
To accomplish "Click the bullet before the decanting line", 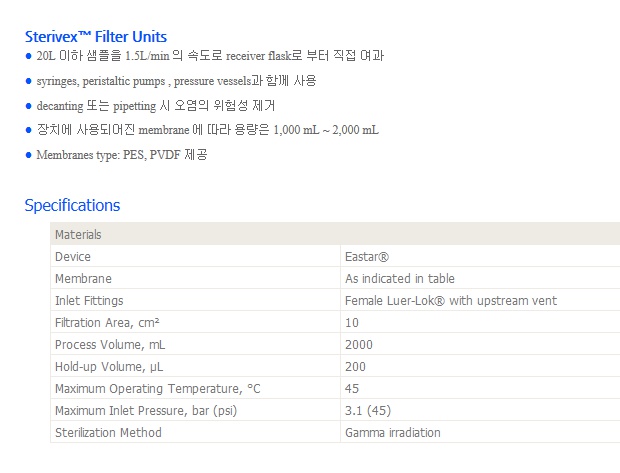I will click(28, 105).
